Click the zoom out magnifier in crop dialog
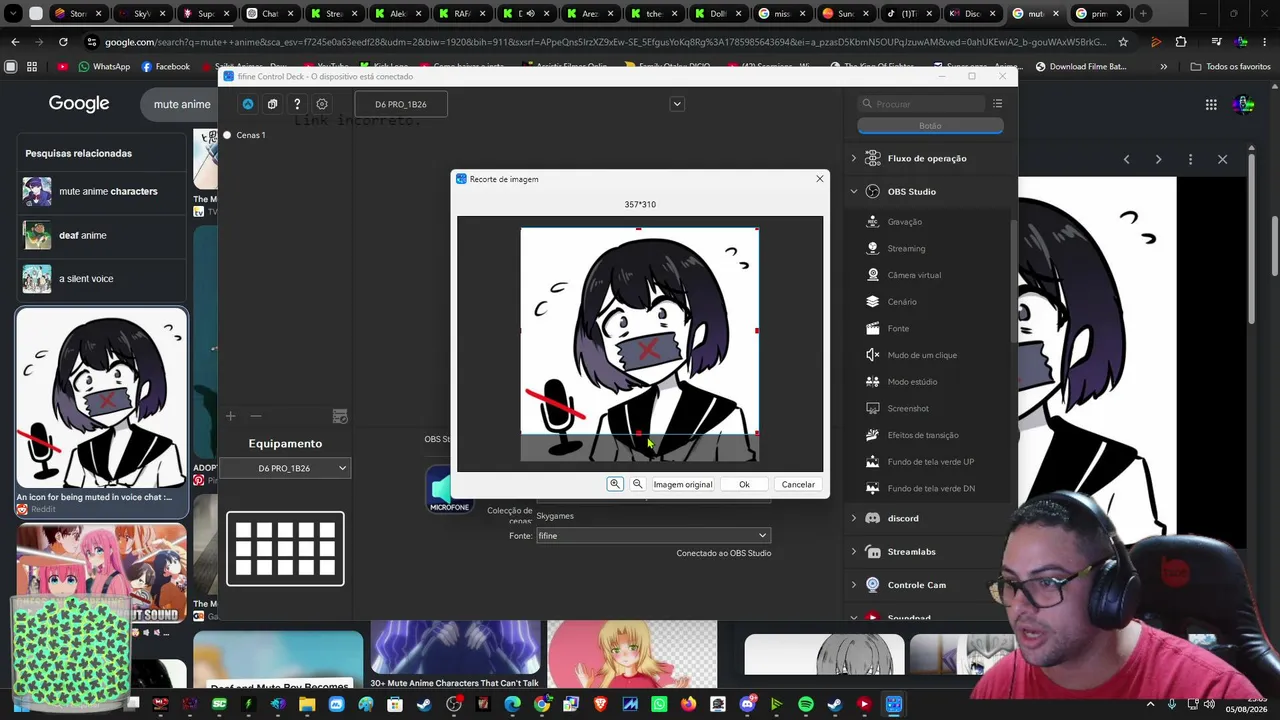Image resolution: width=1280 pixels, height=720 pixels. (637, 484)
